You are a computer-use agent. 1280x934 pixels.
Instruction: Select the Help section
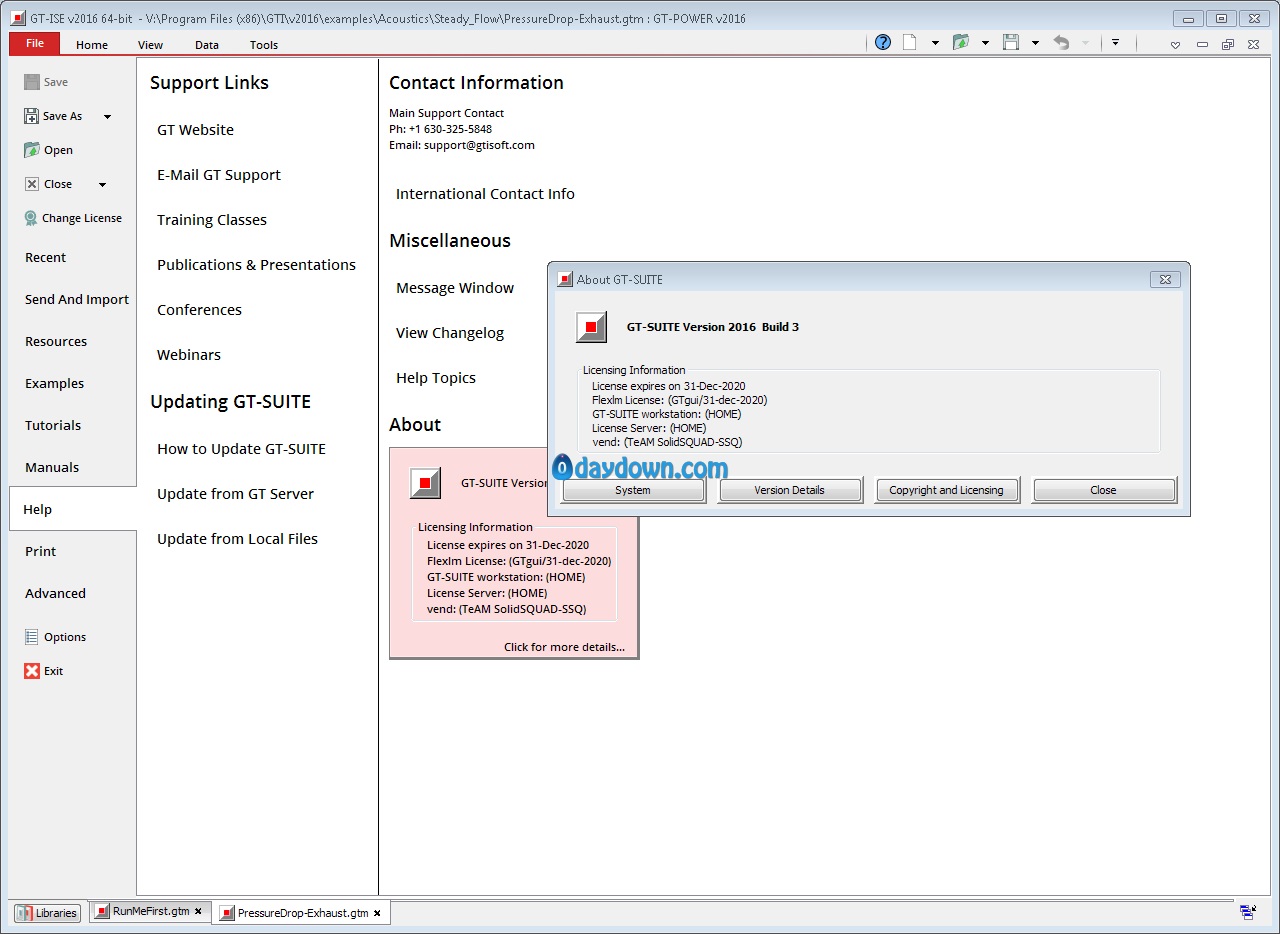coord(73,509)
